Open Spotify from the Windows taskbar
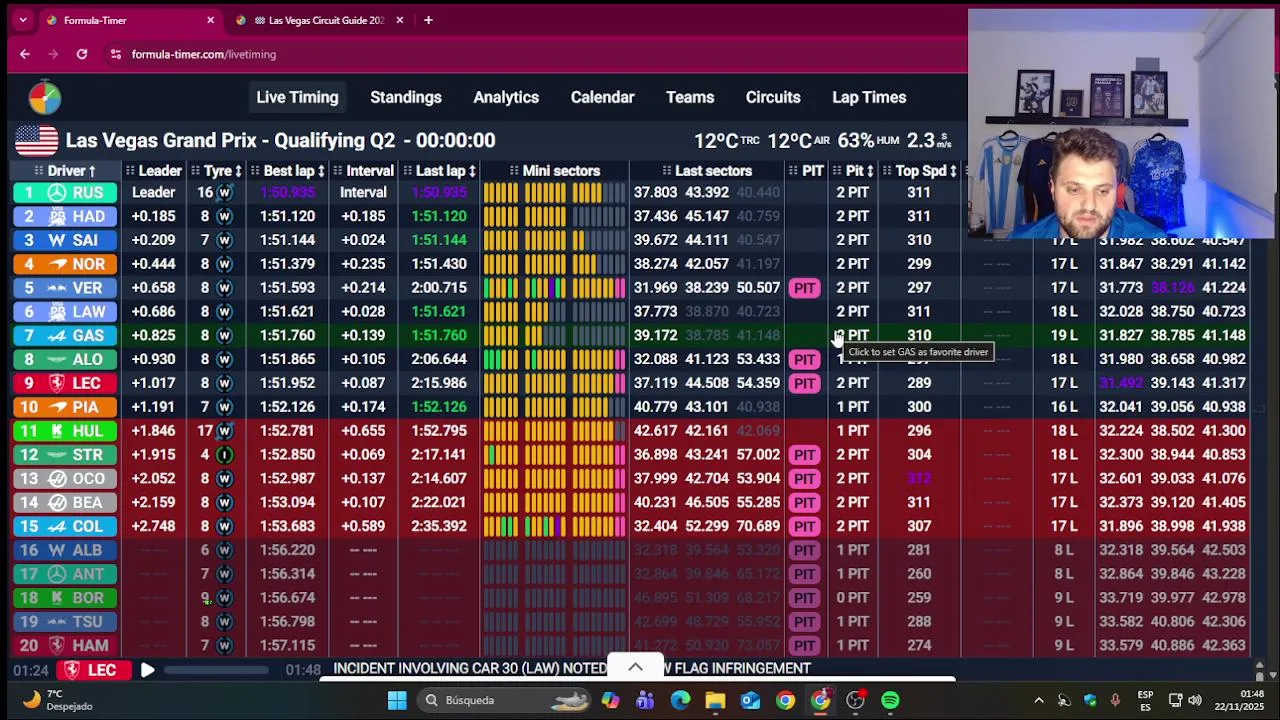 [890, 700]
